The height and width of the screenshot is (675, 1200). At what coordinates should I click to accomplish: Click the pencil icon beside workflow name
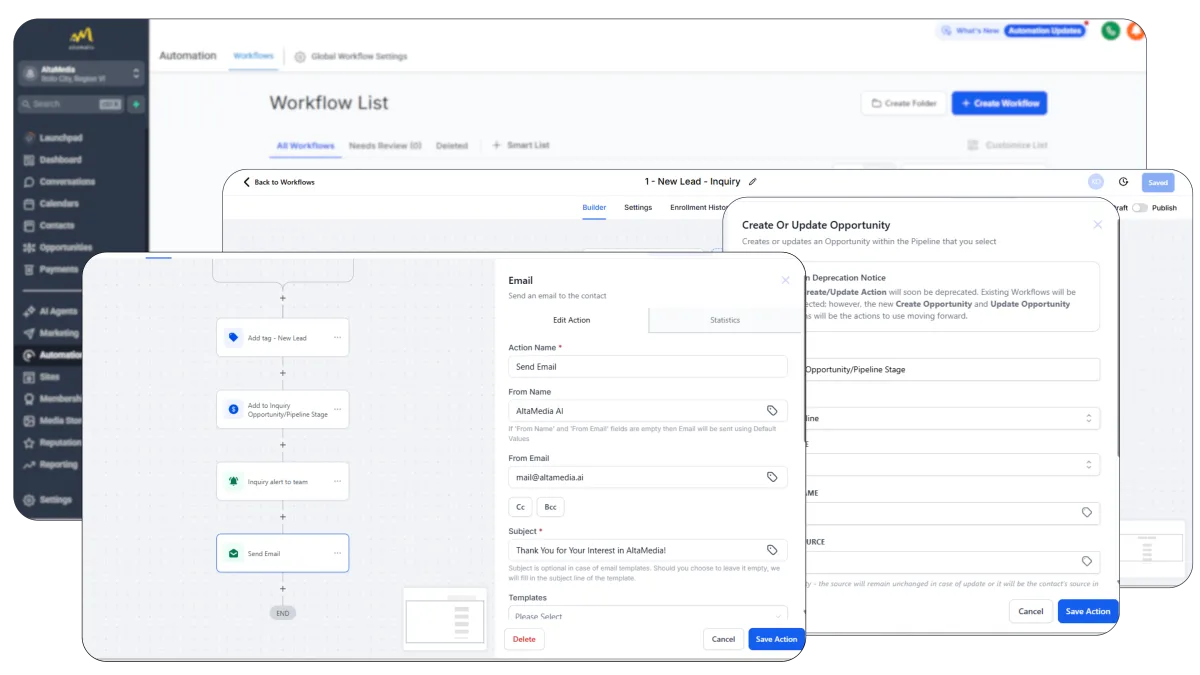point(753,182)
